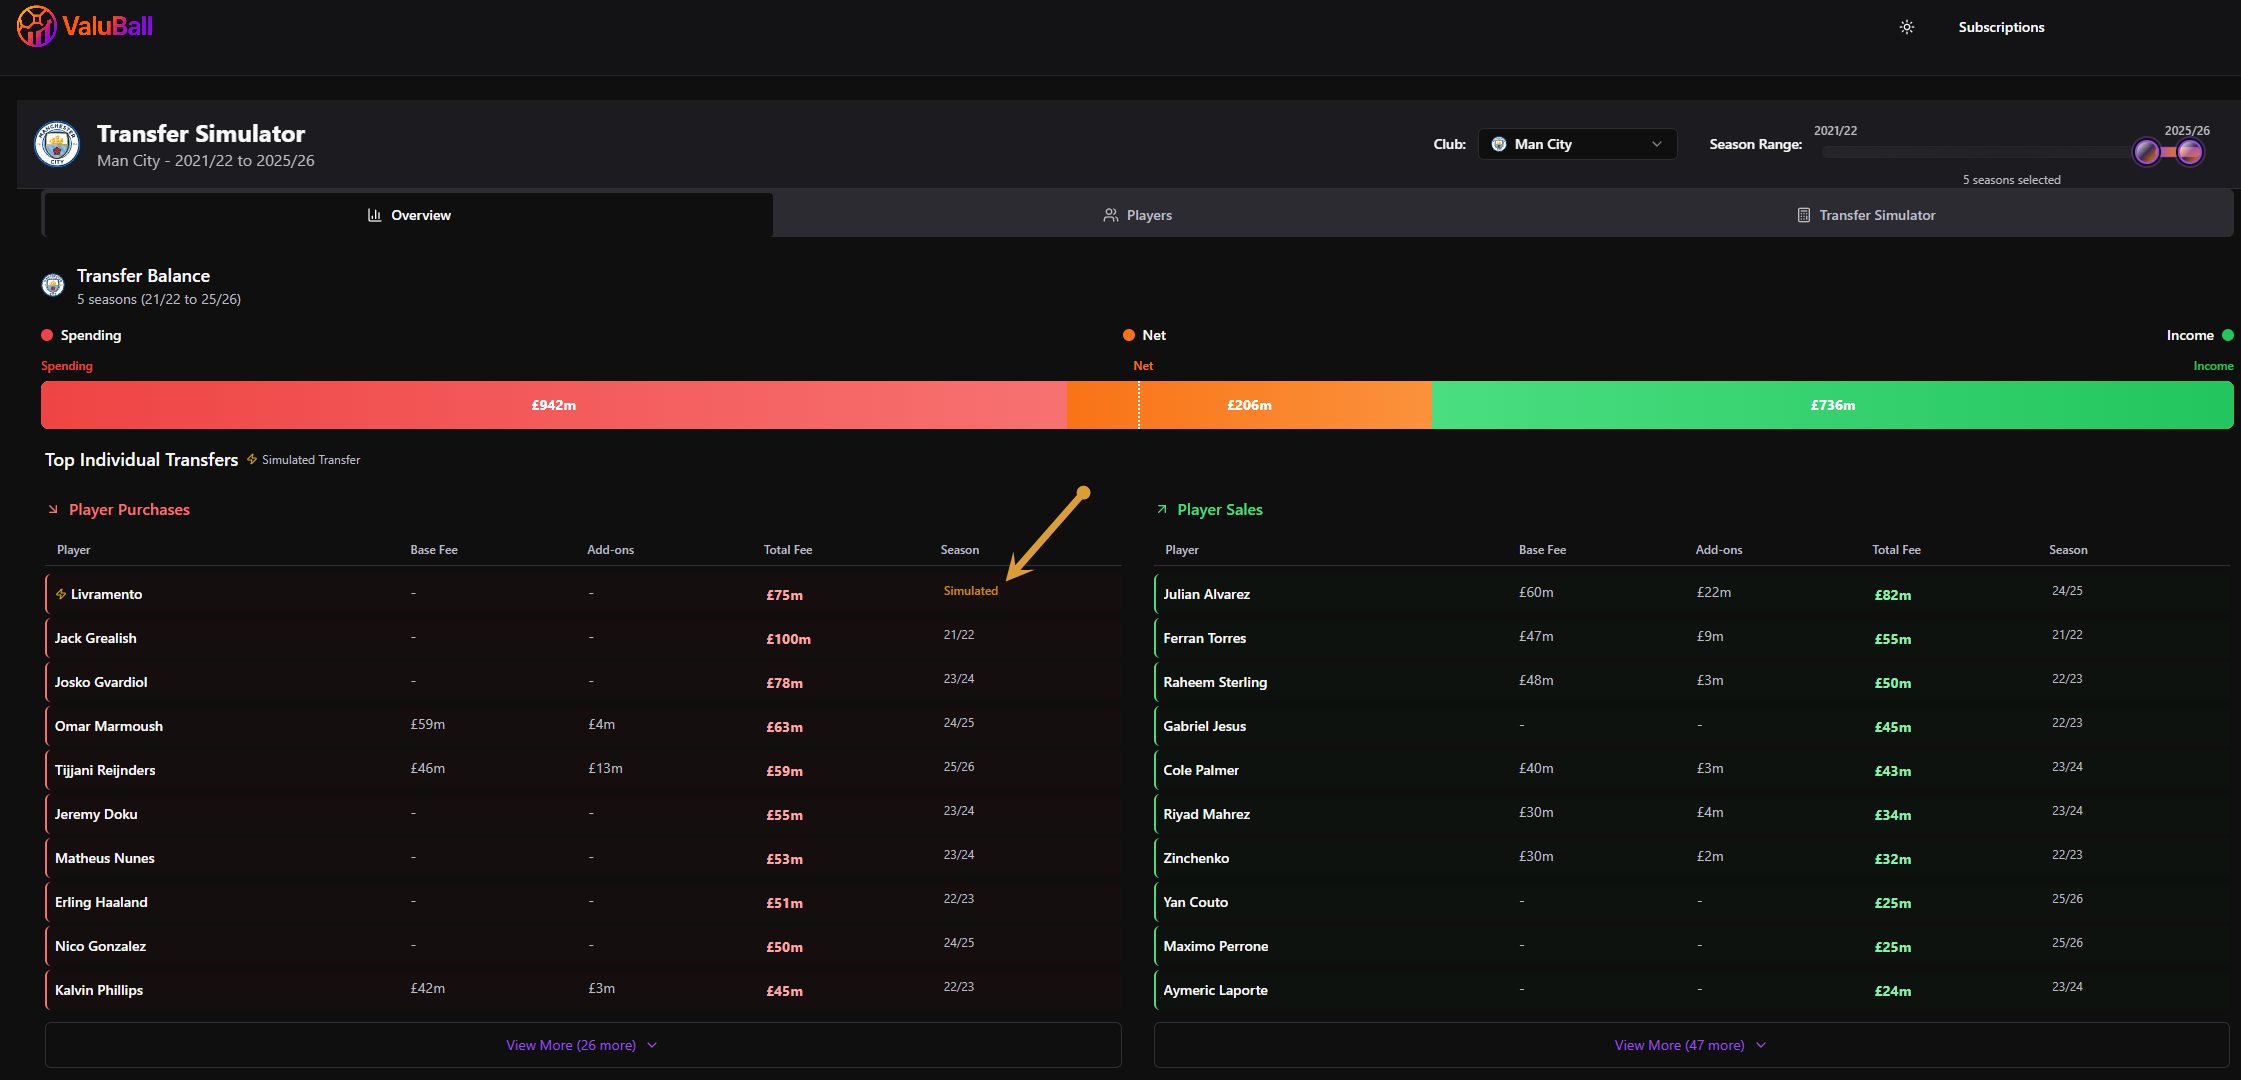
Task: Click the left season range slider handle
Action: click(x=2147, y=152)
